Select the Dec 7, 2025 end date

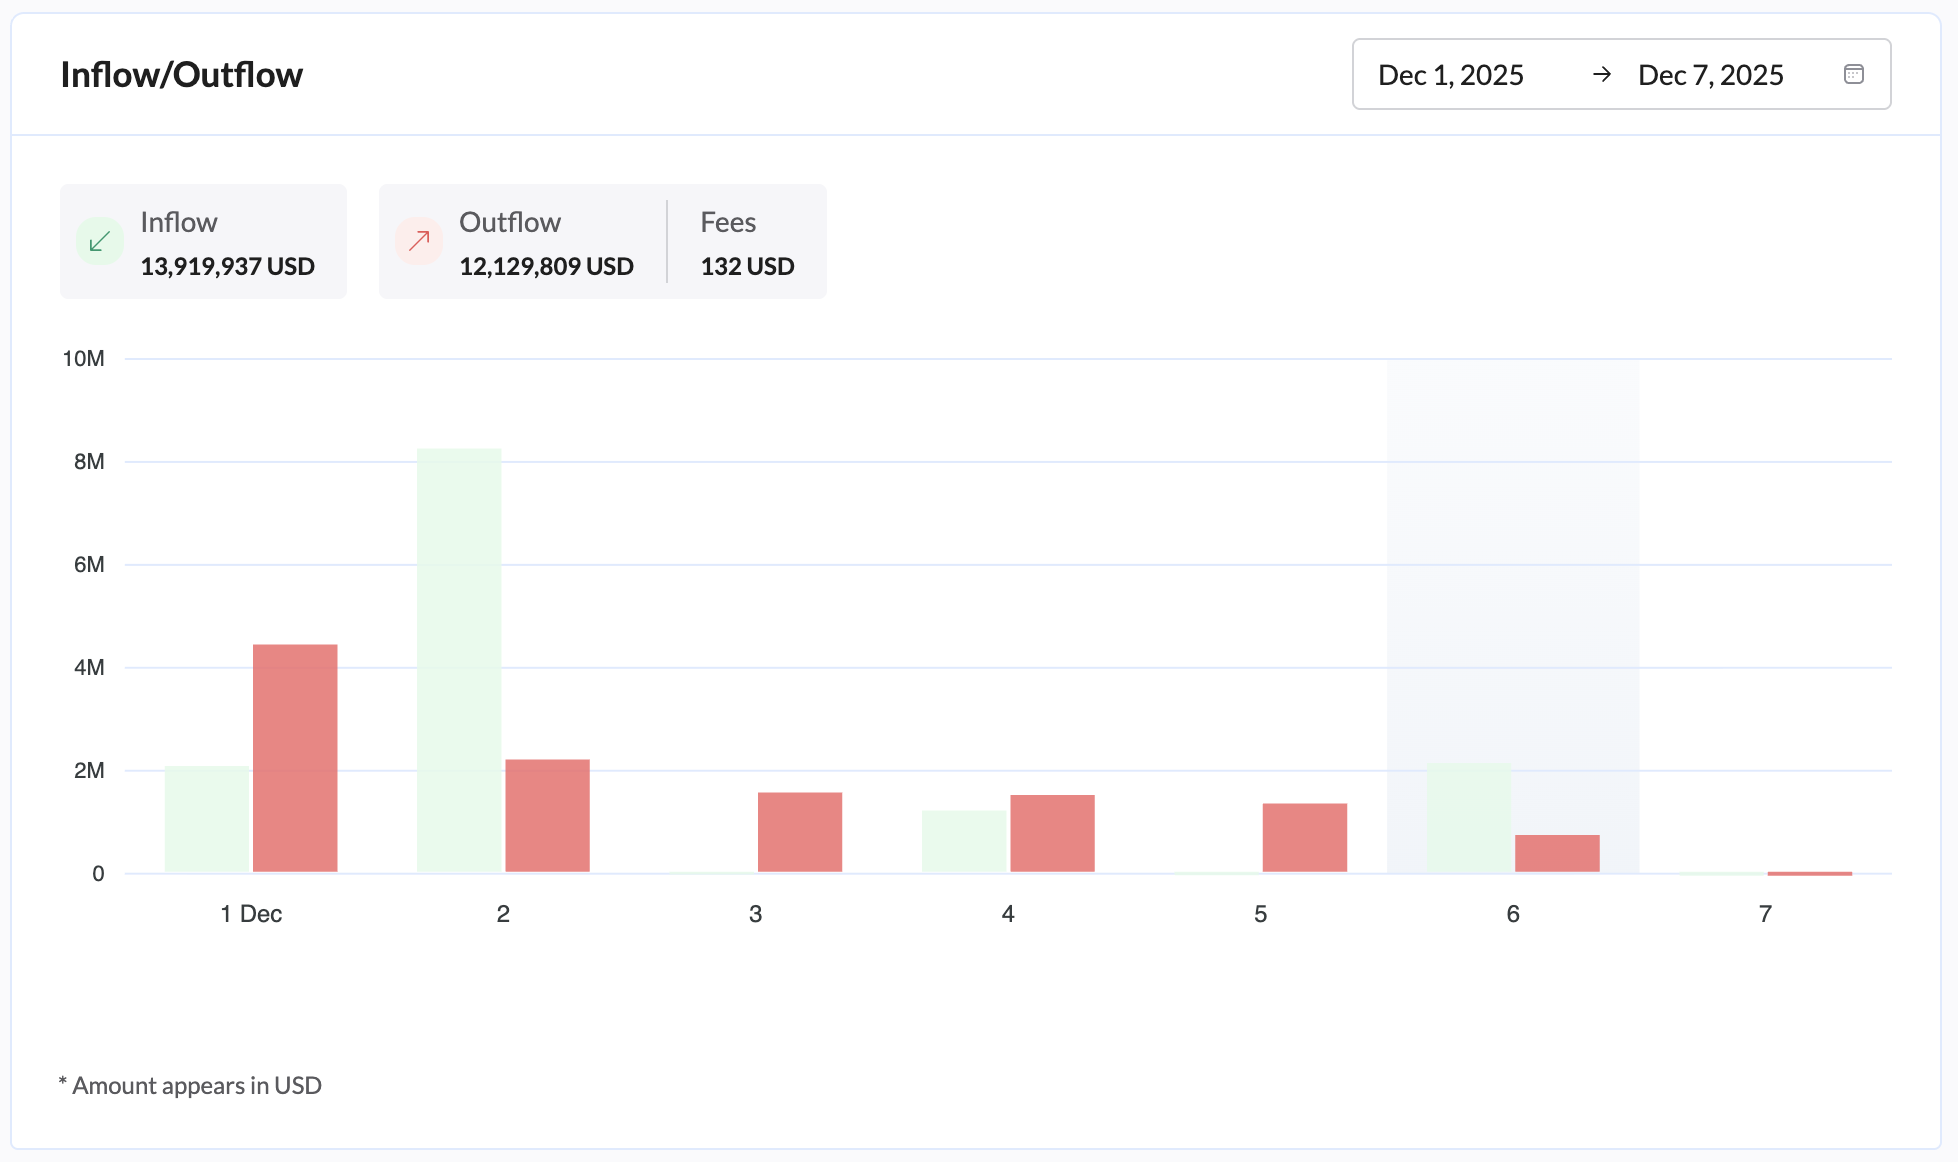point(1710,75)
